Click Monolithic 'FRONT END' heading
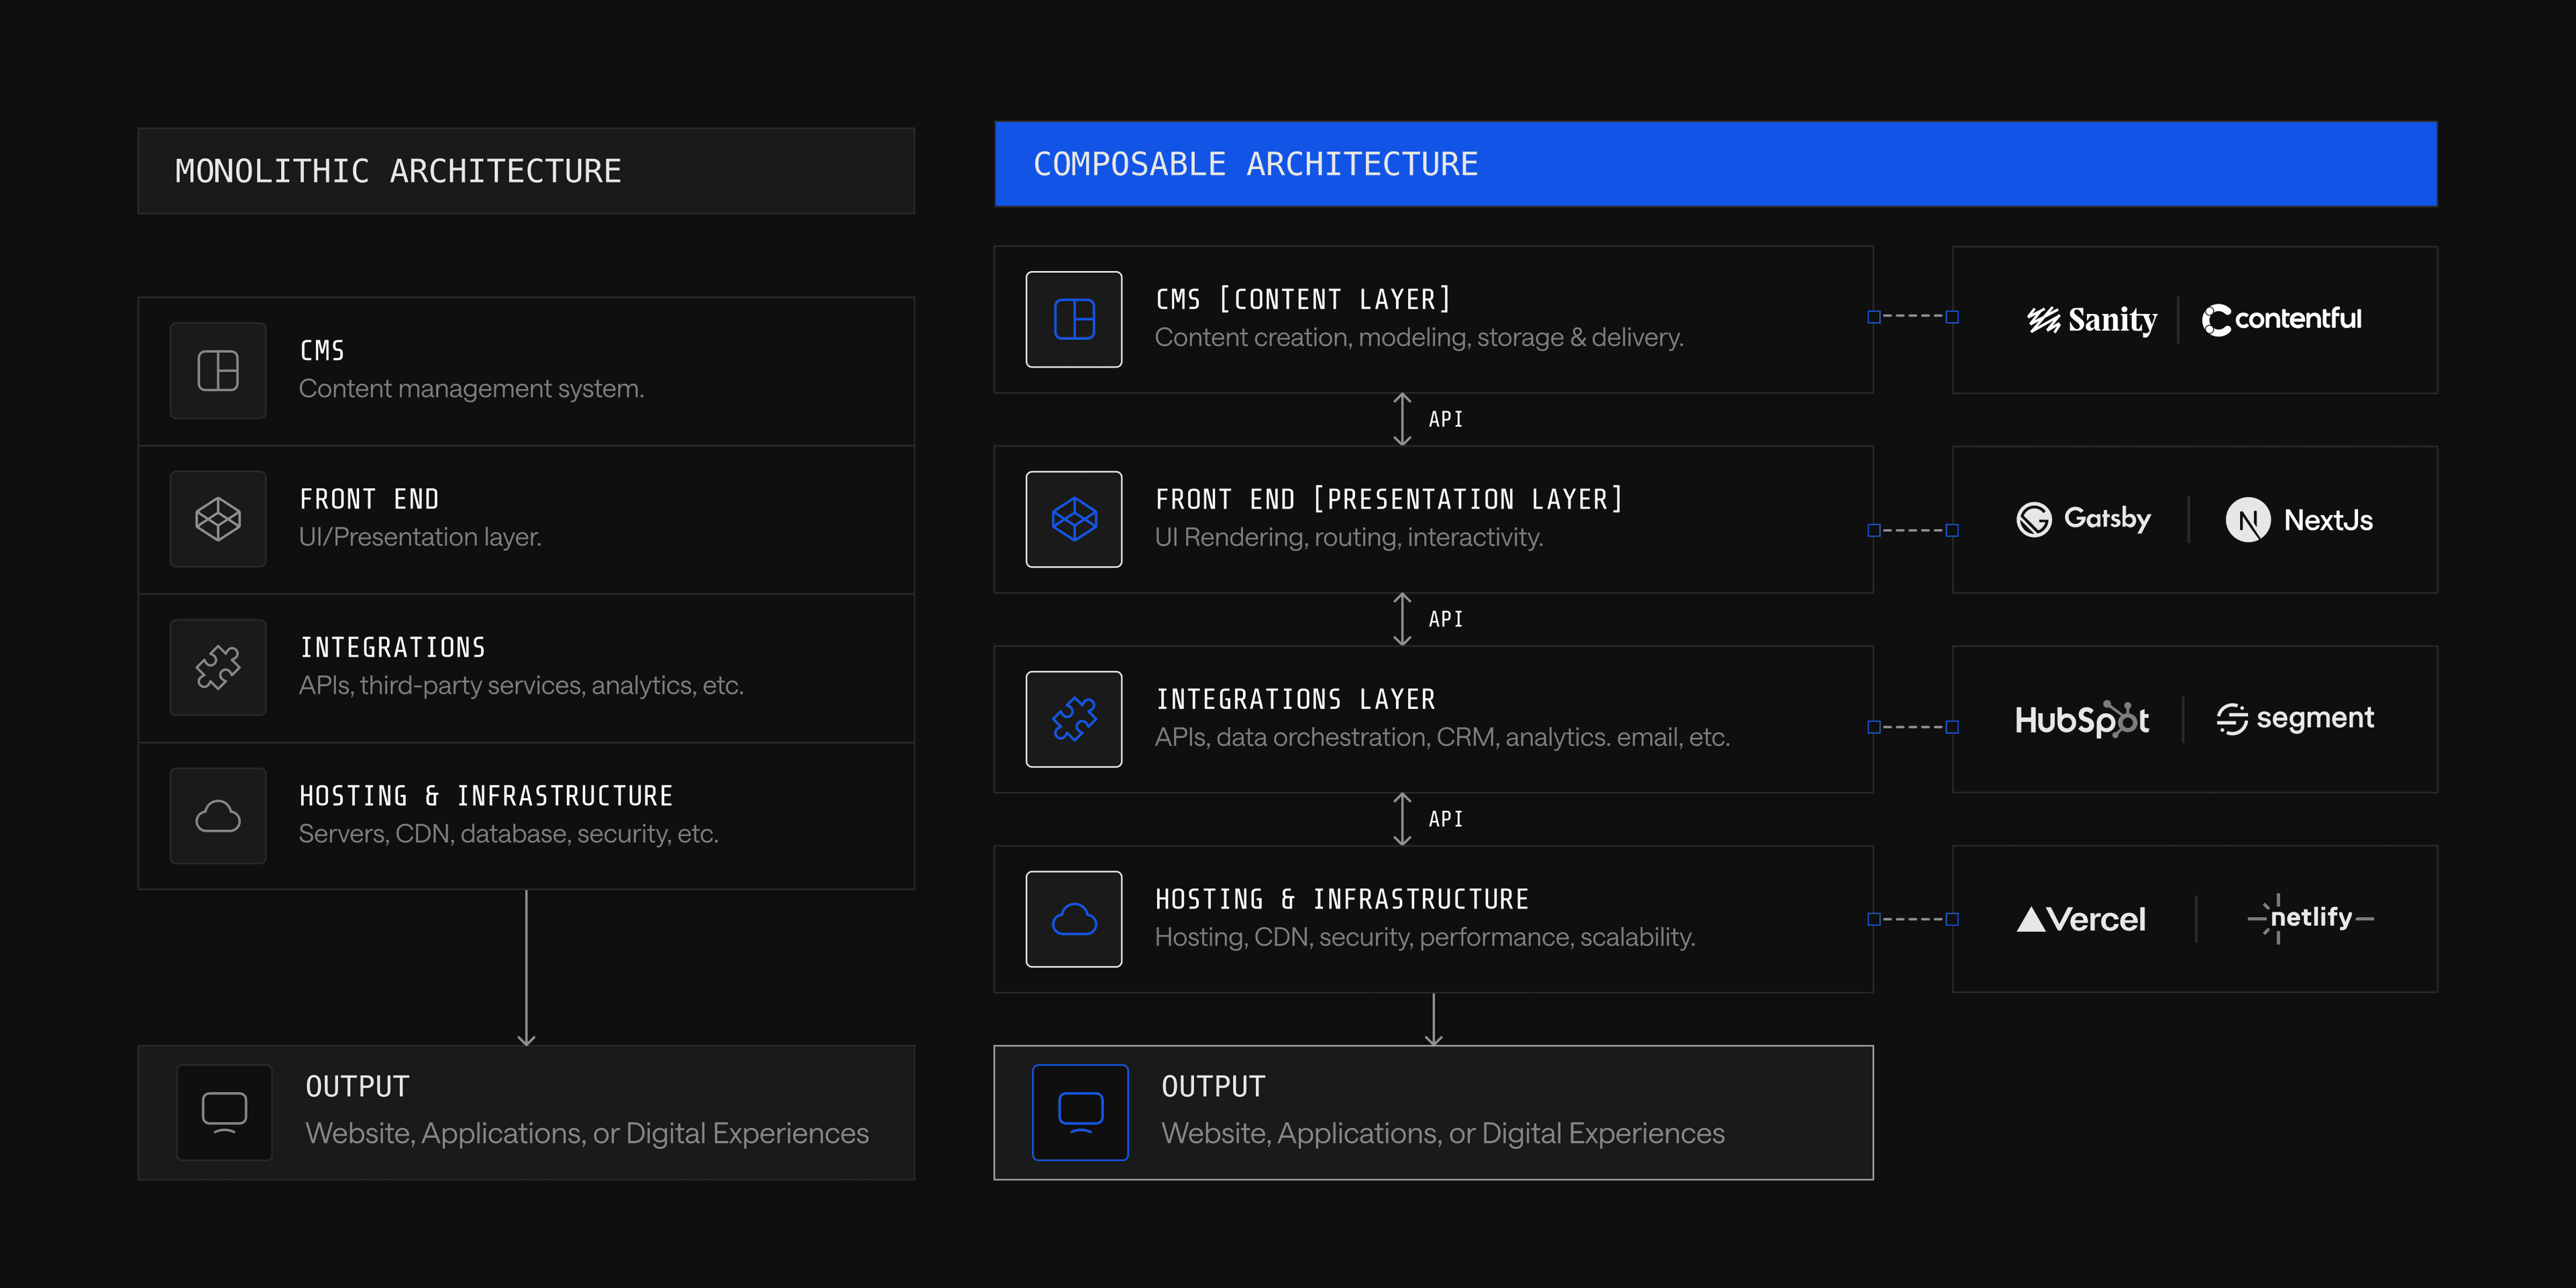 tap(370, 499)
